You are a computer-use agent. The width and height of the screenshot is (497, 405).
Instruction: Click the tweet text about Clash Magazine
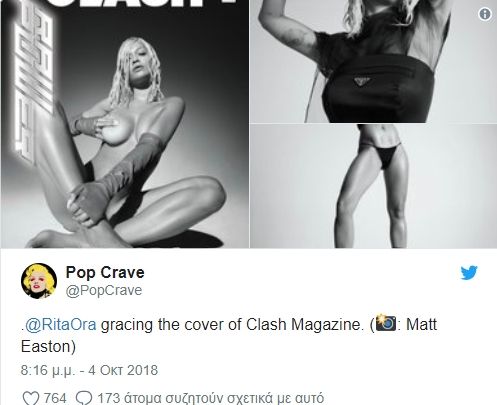[229, 335]
